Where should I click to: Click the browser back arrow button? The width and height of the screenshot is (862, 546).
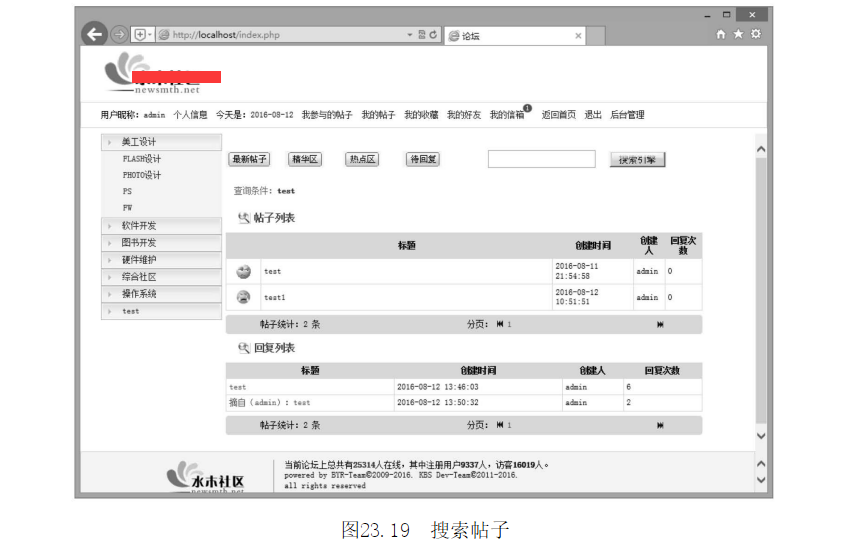pyautogui.click(x=95, y=34)
